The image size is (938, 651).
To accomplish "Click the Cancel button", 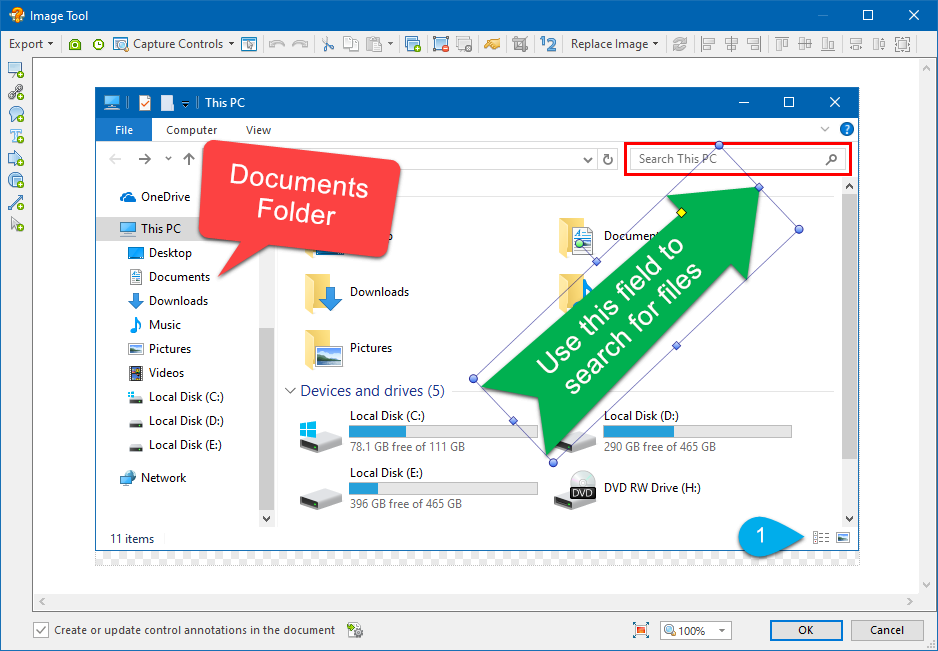I will coord(887,630).
